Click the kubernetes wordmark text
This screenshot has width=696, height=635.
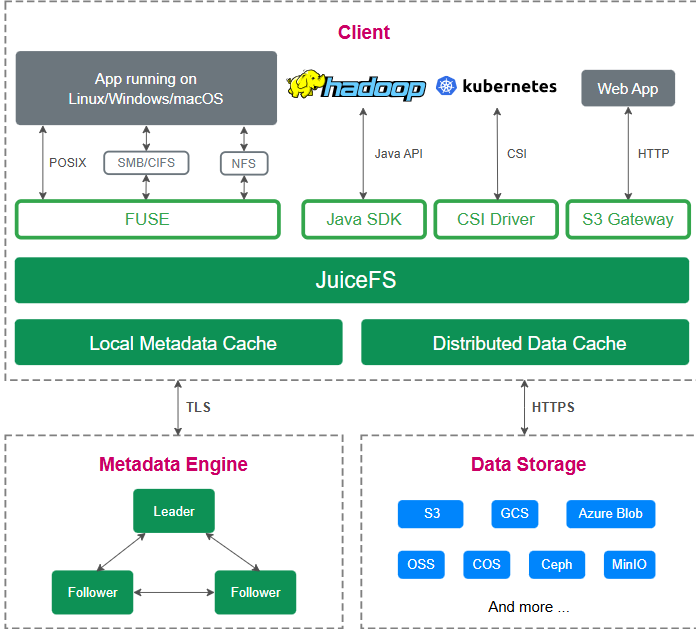510,86
